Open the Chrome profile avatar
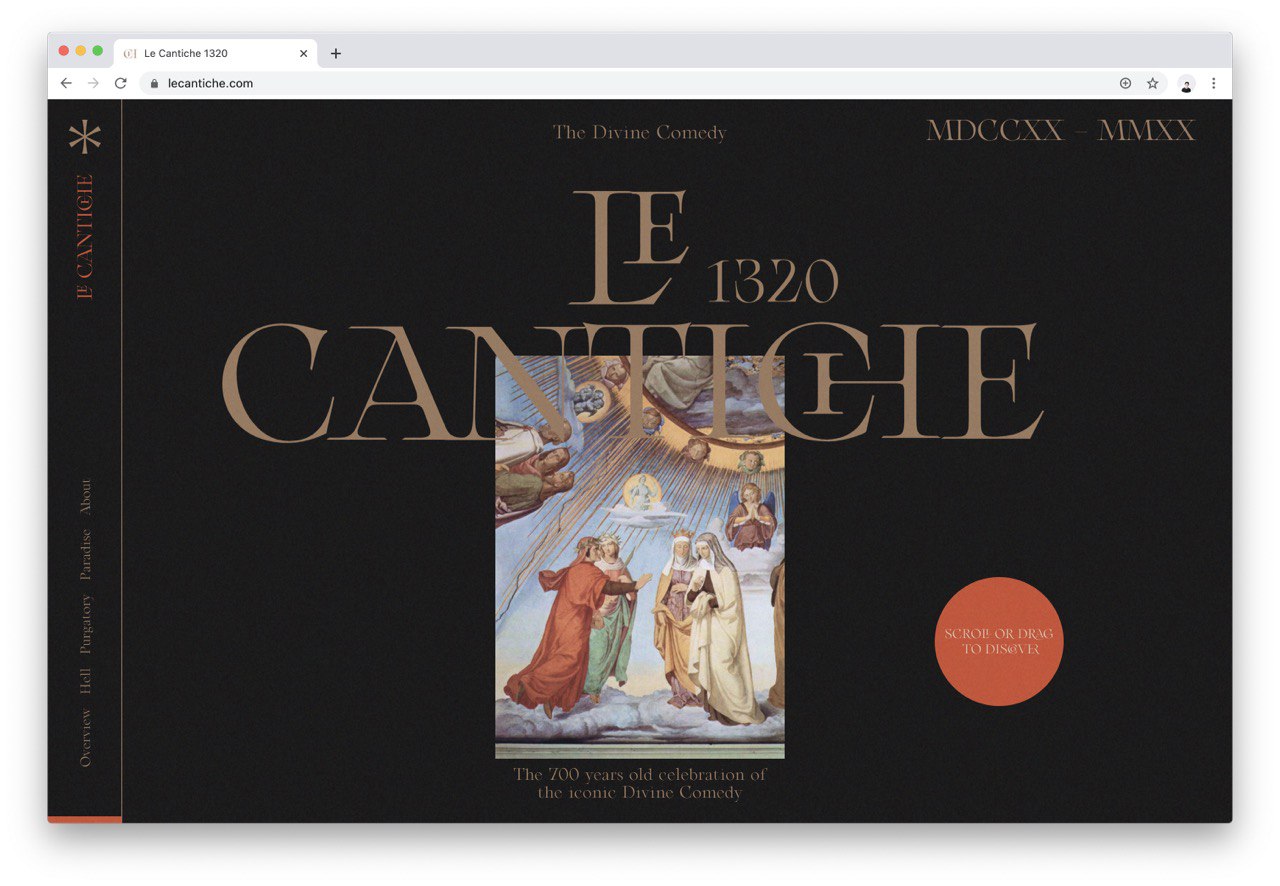 1186,84
